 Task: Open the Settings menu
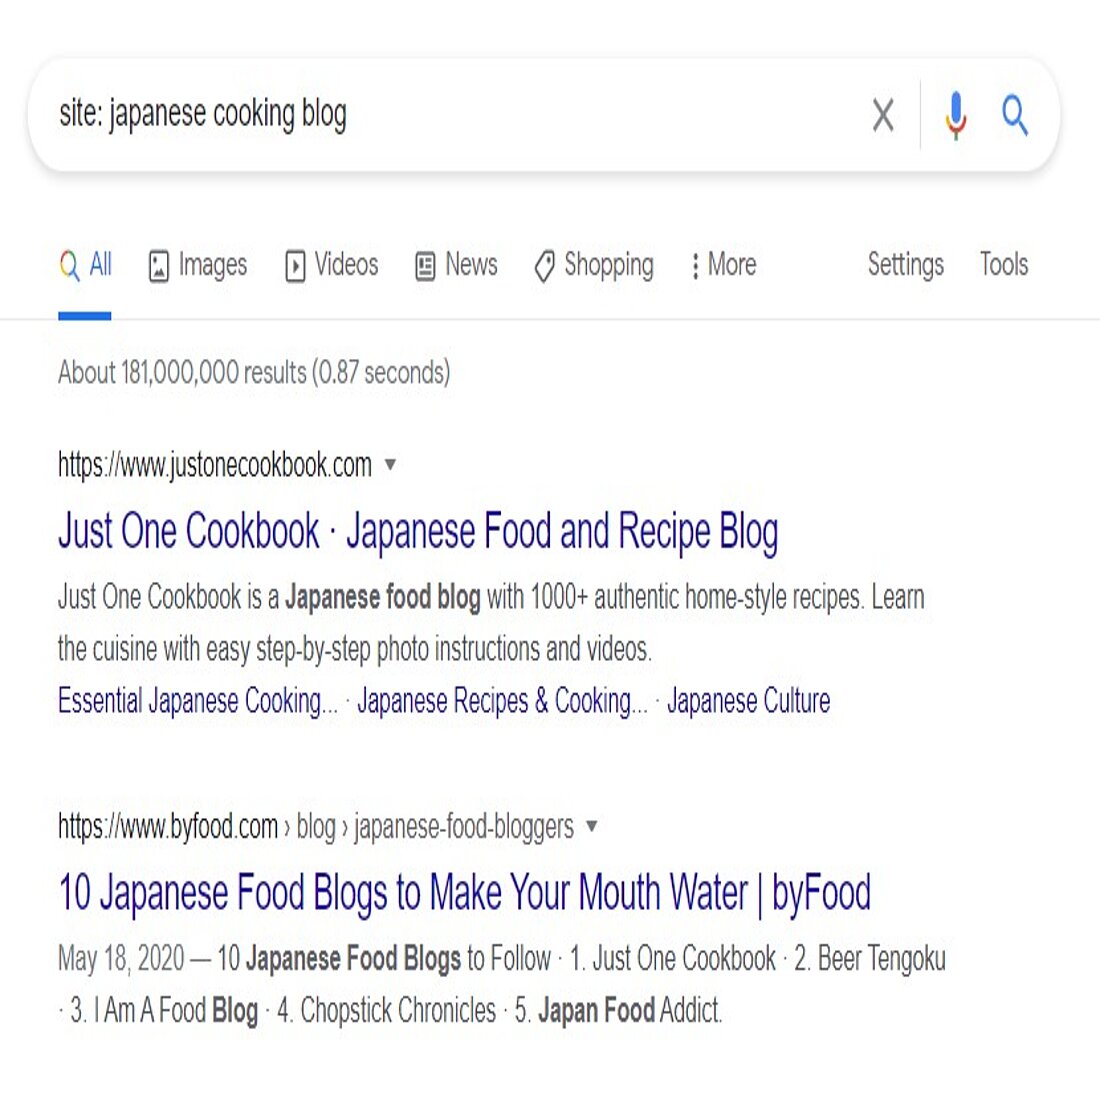904,265
